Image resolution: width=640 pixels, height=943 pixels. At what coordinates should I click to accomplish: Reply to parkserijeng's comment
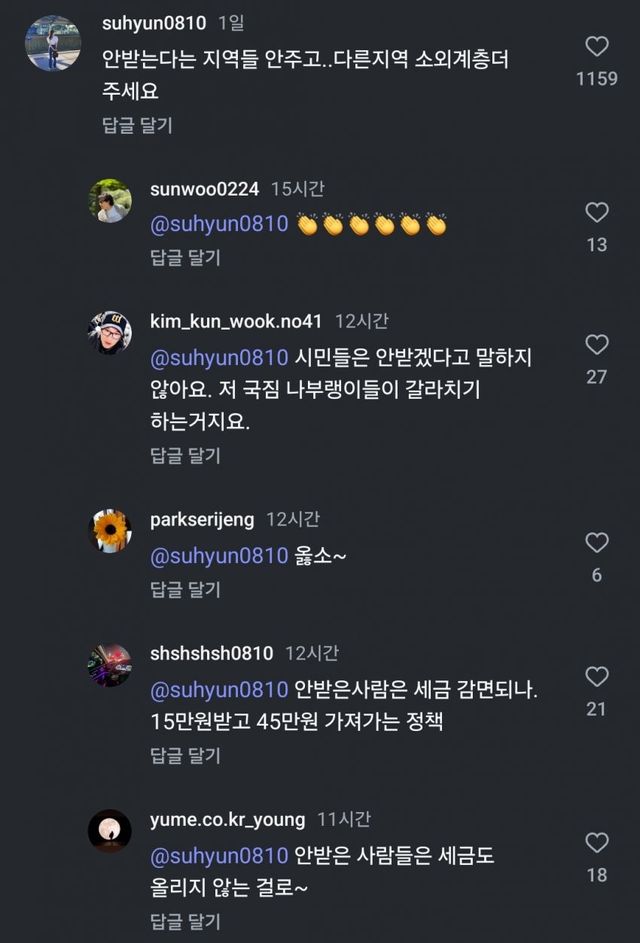coord(185,589)
